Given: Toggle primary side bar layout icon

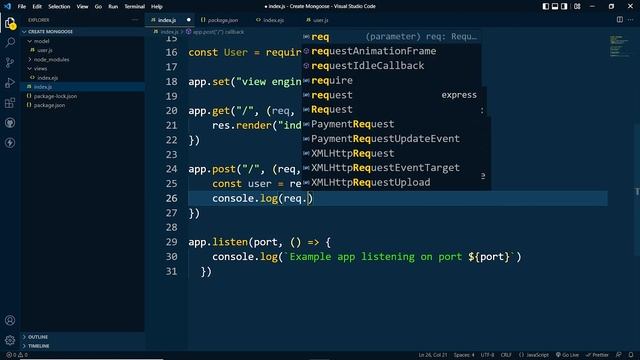Looking at the screenshot, I should click(x=546, y=6).
